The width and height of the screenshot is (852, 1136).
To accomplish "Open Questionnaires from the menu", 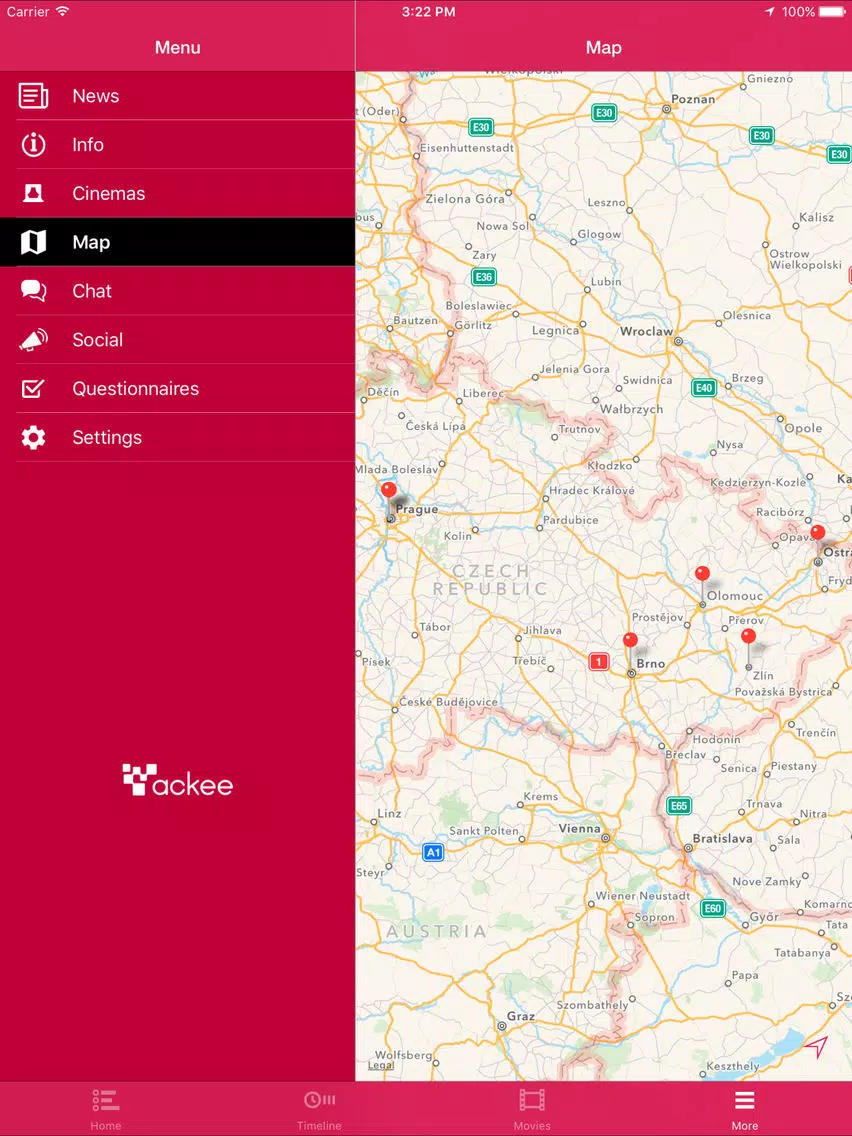I will click(x=178, y=388).
